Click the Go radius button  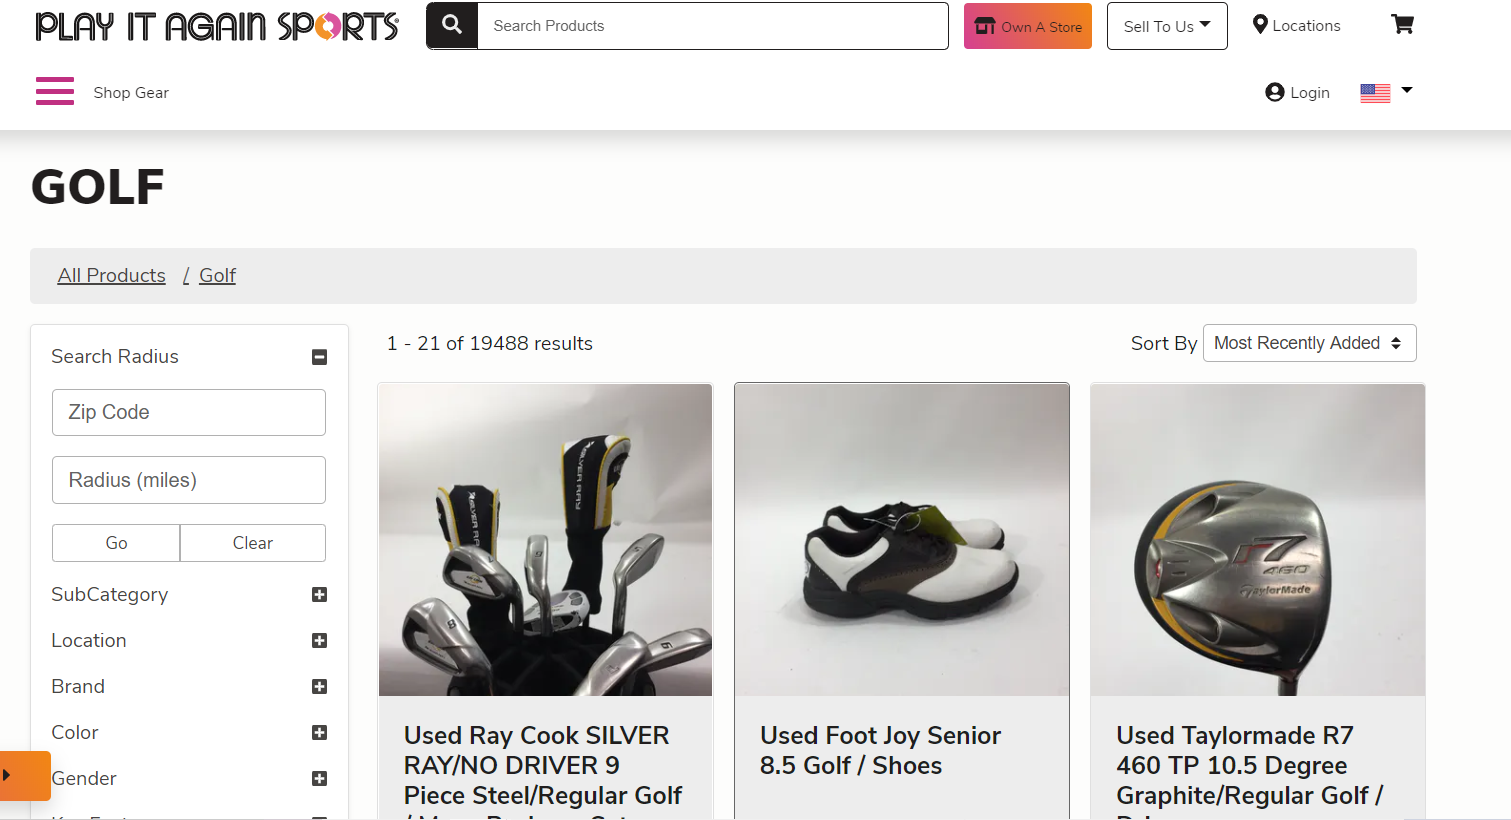click(x=116, y=543)
